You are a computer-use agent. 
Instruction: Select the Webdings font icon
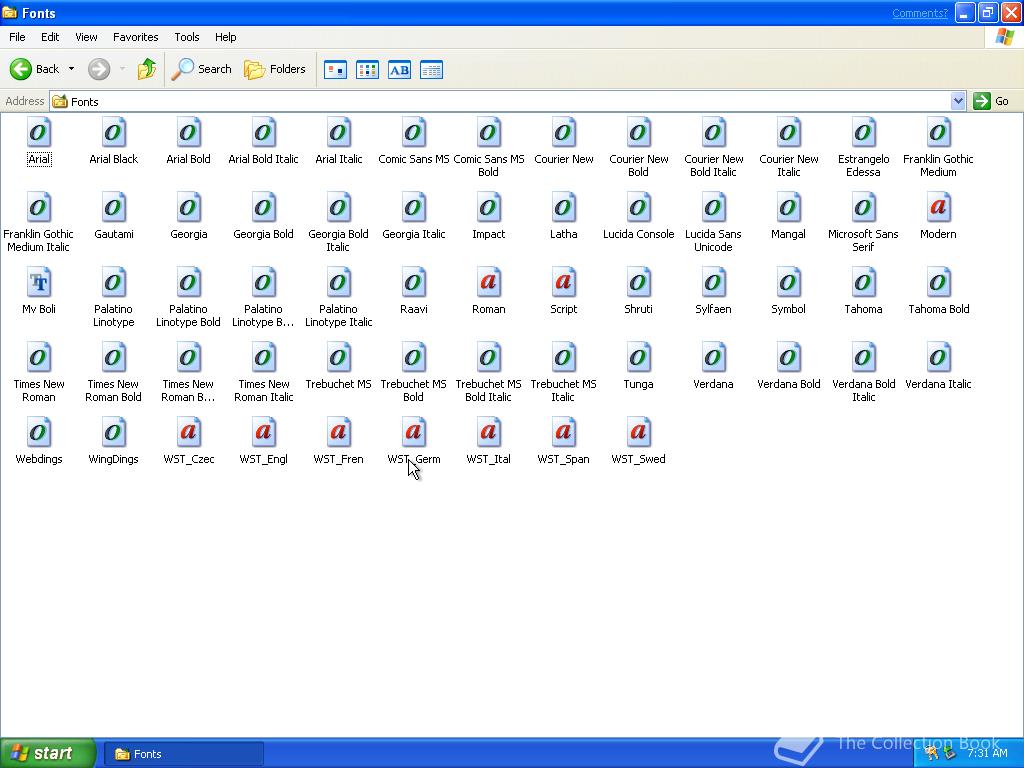[x=39, y=433]
